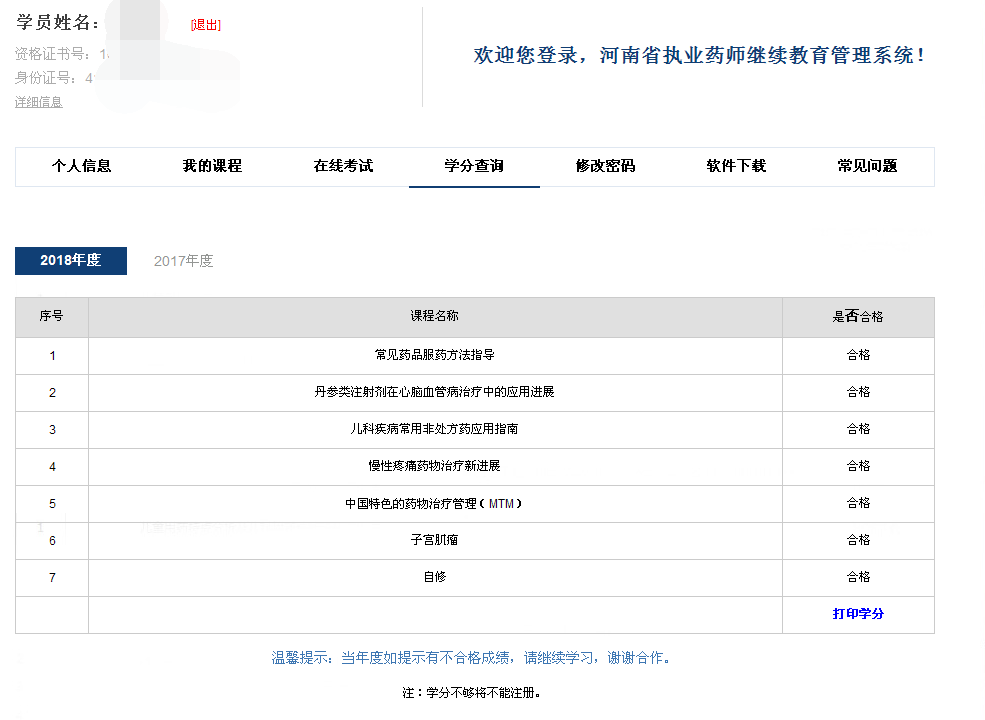Select the 学分查询 menu tab
Image resolution: width=985 pixels, height=720 pixels.
[x=474, y=166]
